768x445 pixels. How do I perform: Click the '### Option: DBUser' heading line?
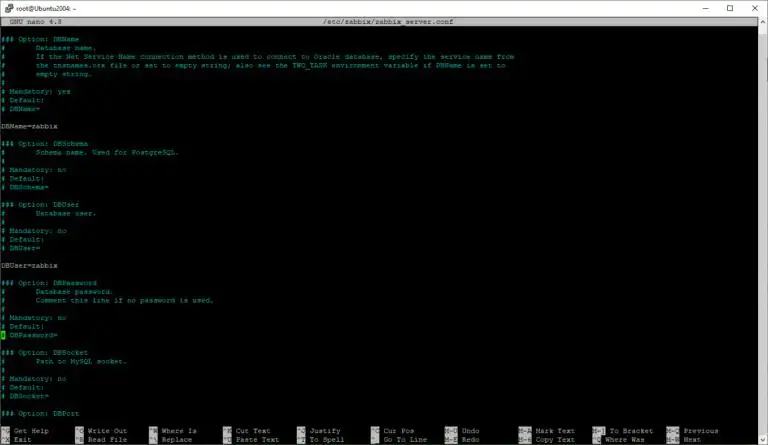pos(40,205)
